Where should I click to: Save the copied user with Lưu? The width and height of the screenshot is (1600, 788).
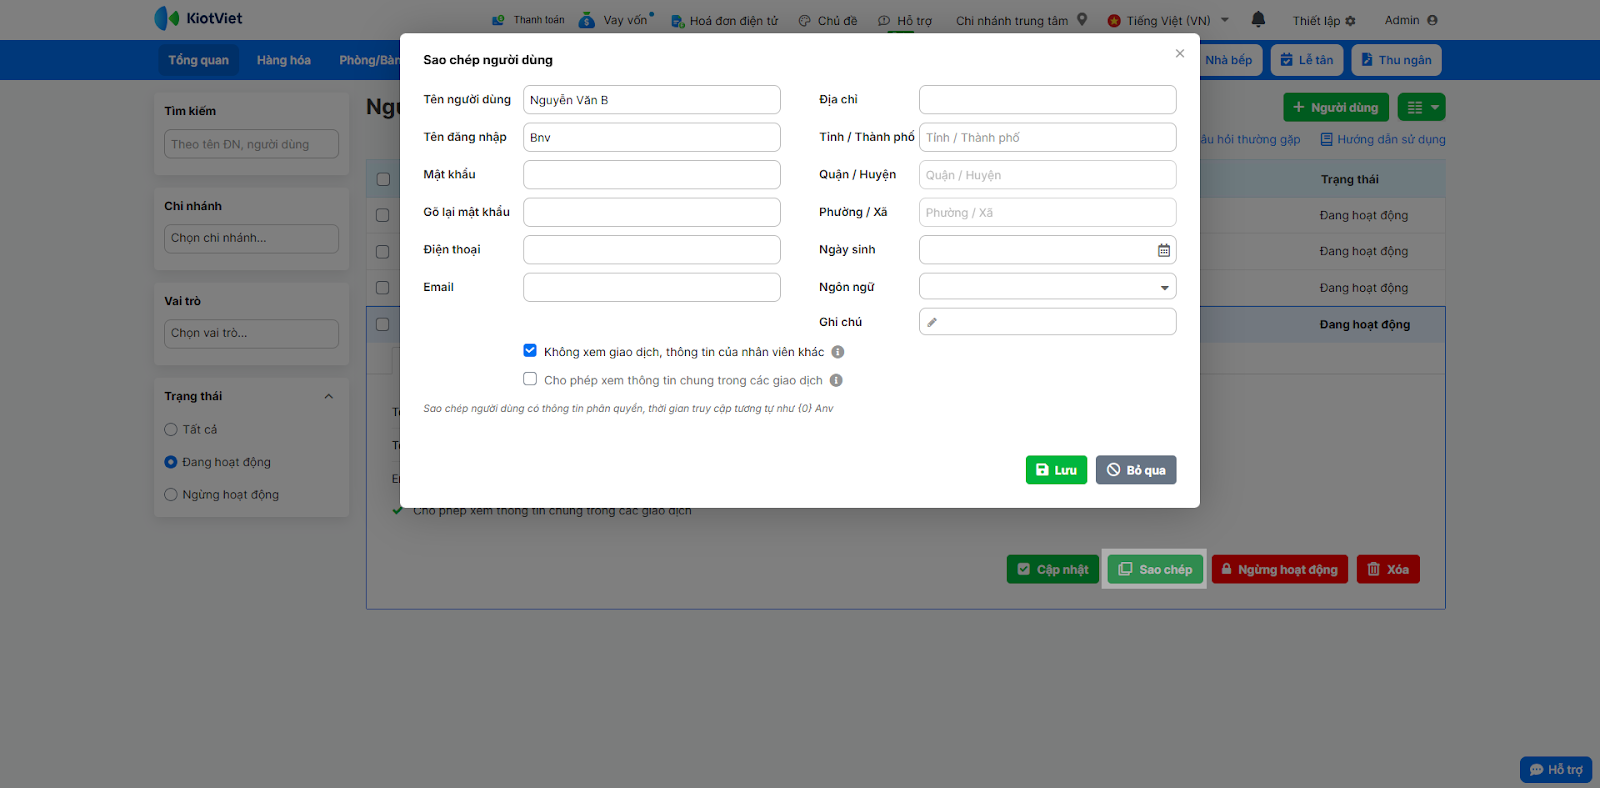pos(1056,470)
